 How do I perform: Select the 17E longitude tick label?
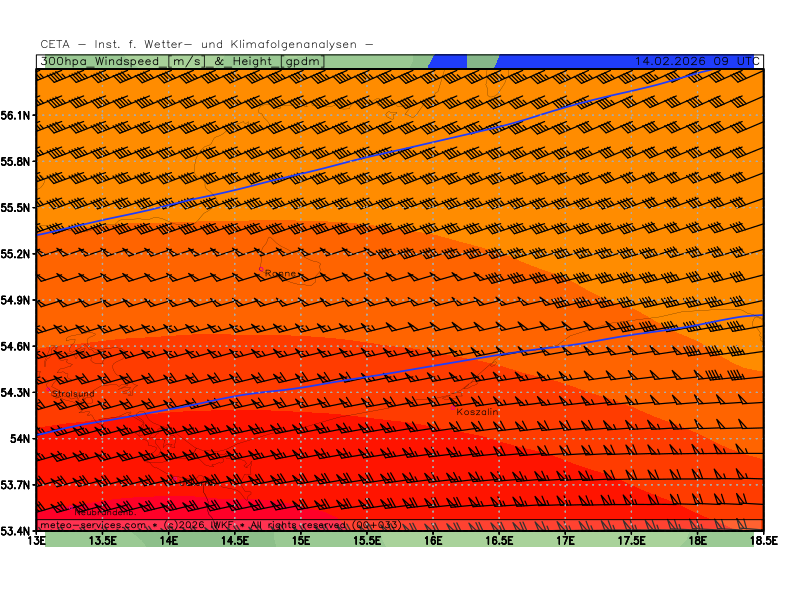click(x=565, y=540)
